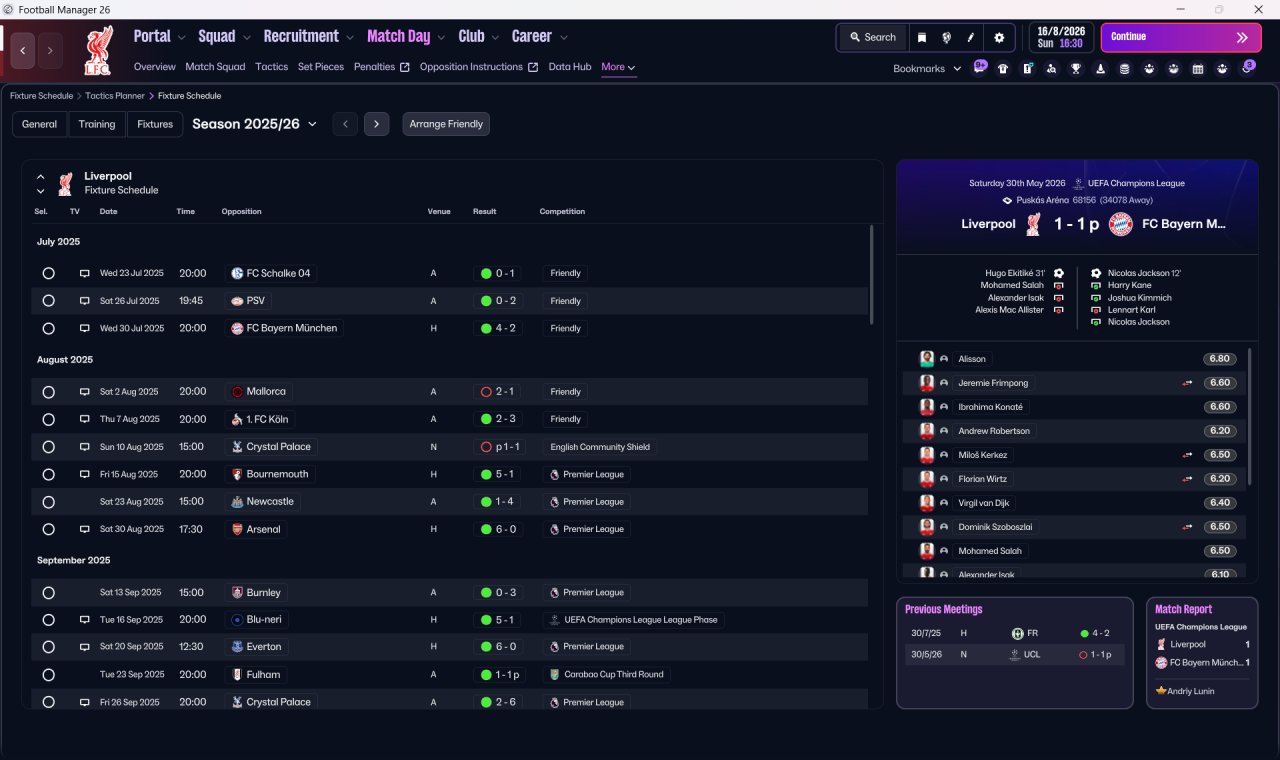The height and width of the screenshot is (760, 1280).
Task: Select the Mallorca fixture radio
Action: (x=48, y=392)
